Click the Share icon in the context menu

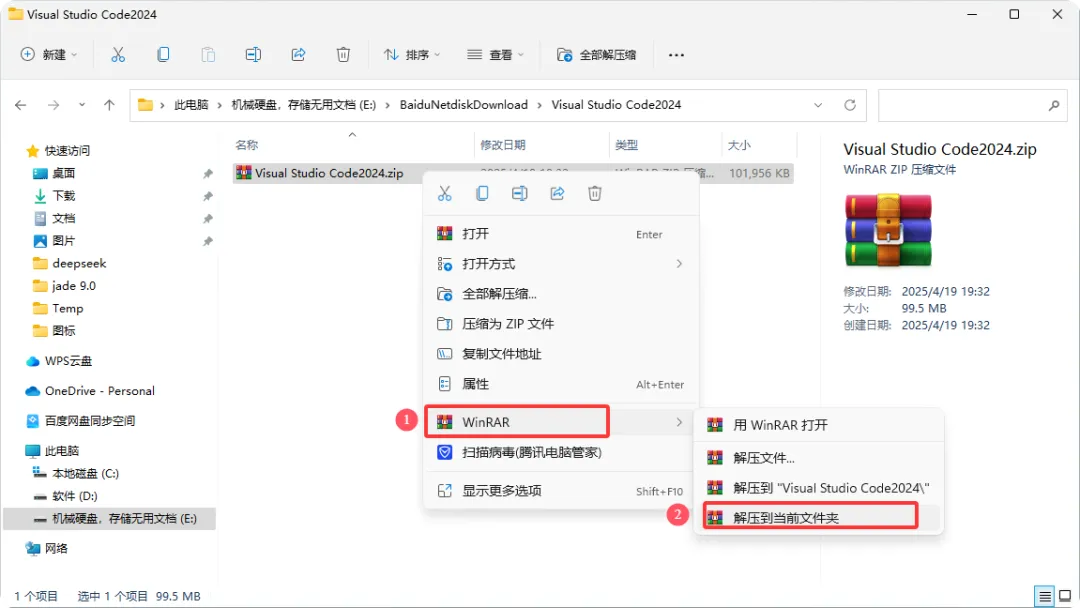557,193
